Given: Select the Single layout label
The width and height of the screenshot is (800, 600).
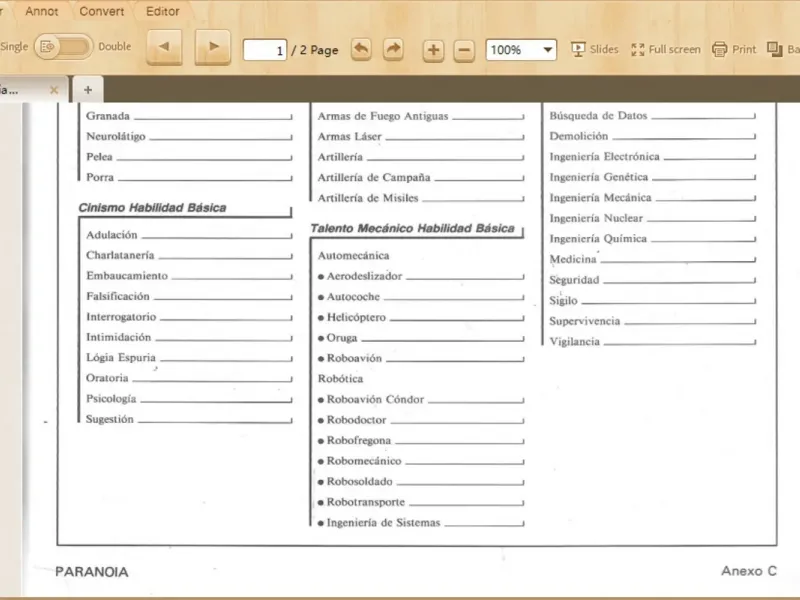Looking at the screenshot, I should 14,46.
